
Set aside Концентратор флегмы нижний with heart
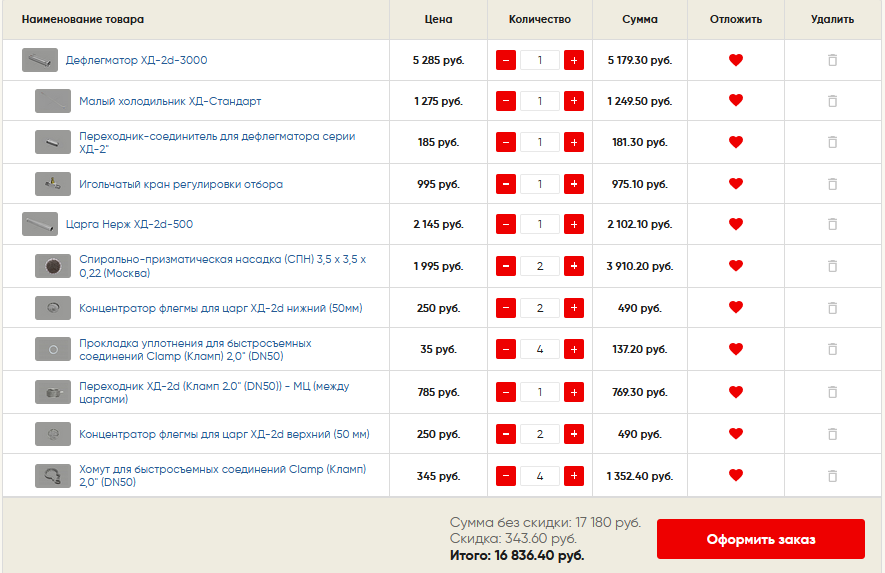click(735, 308)
